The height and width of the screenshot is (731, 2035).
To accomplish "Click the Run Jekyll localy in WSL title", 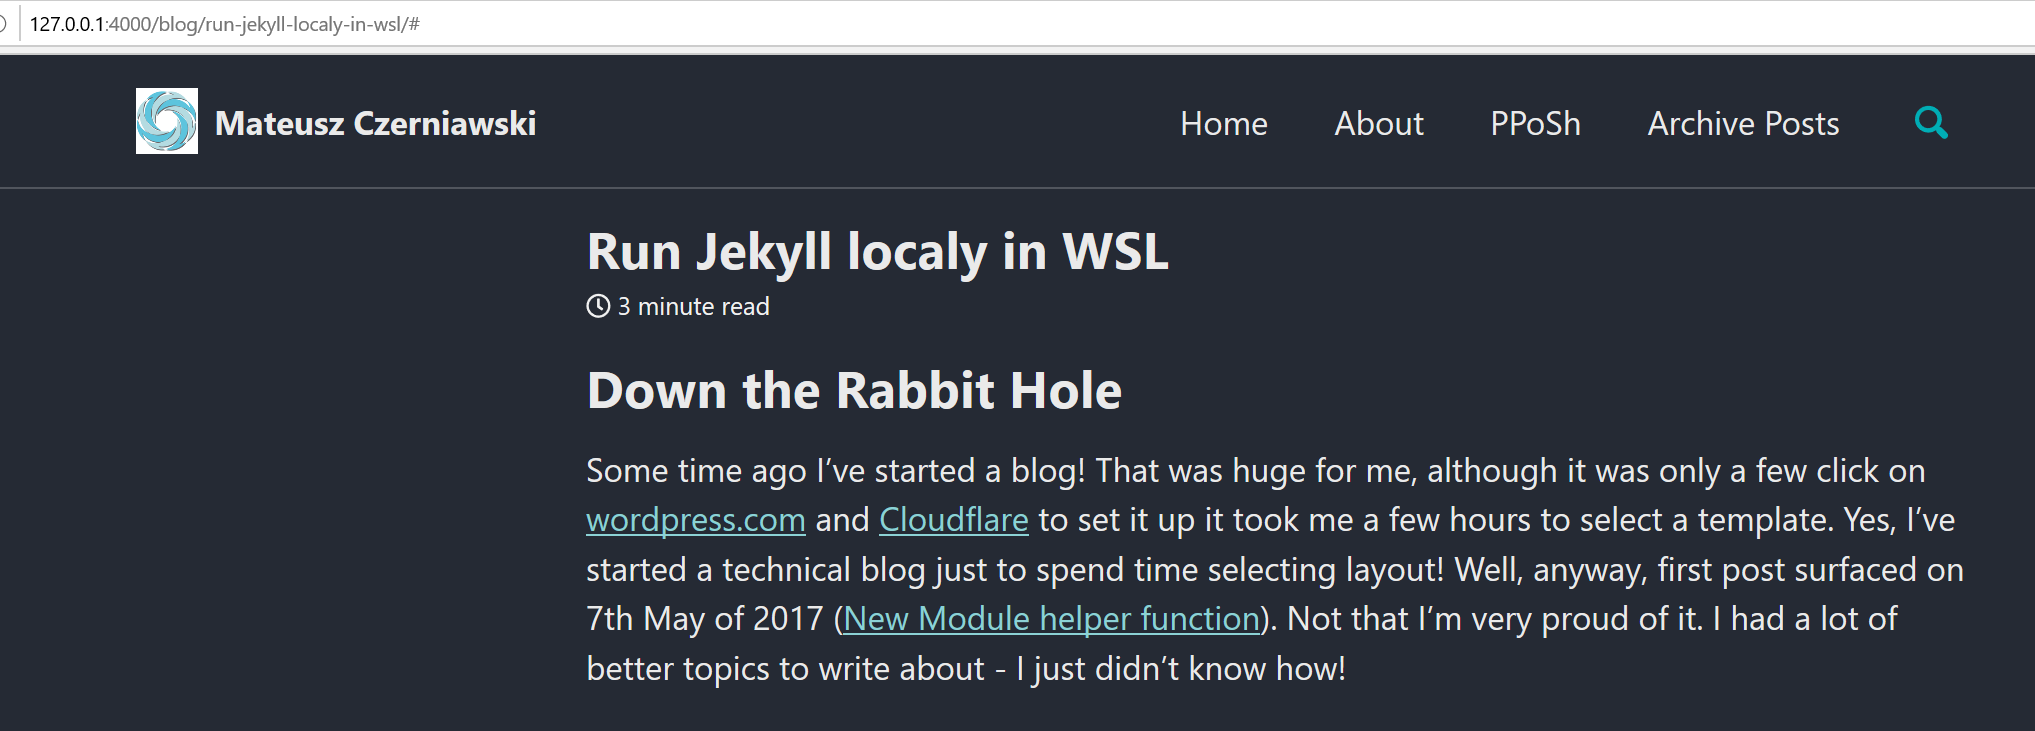I will coord(878,251).
